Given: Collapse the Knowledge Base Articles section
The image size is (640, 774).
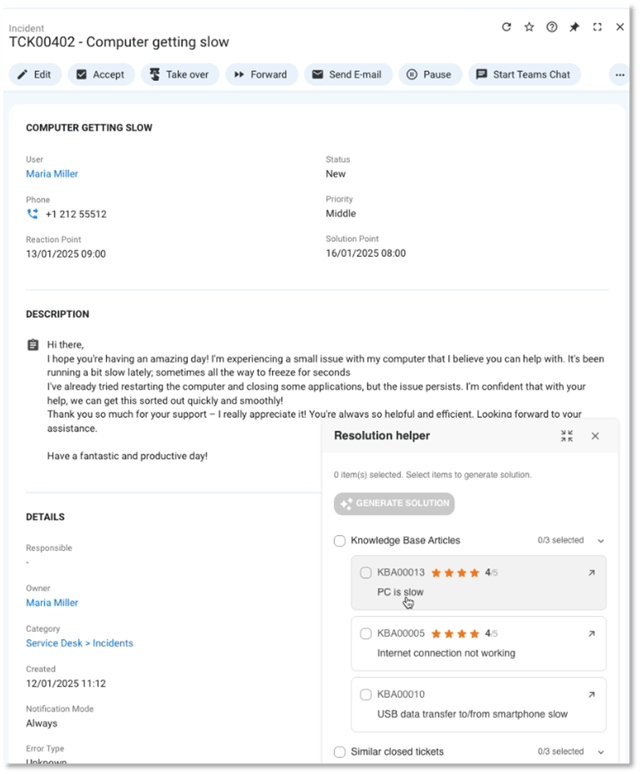Looking at the screenshot, I should [601, 541].
